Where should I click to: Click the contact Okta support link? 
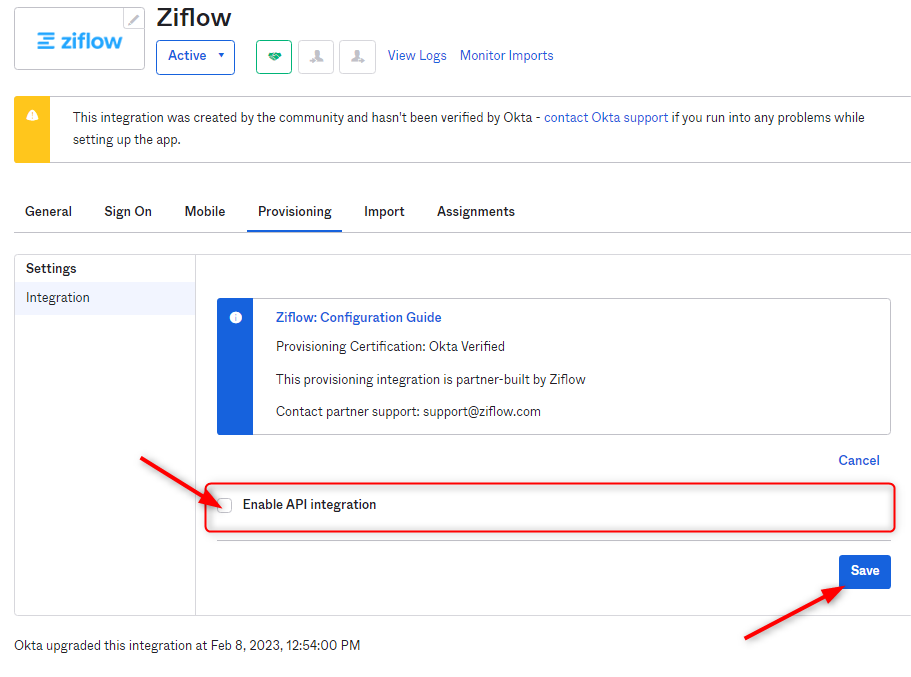click(x=606, y=117)
